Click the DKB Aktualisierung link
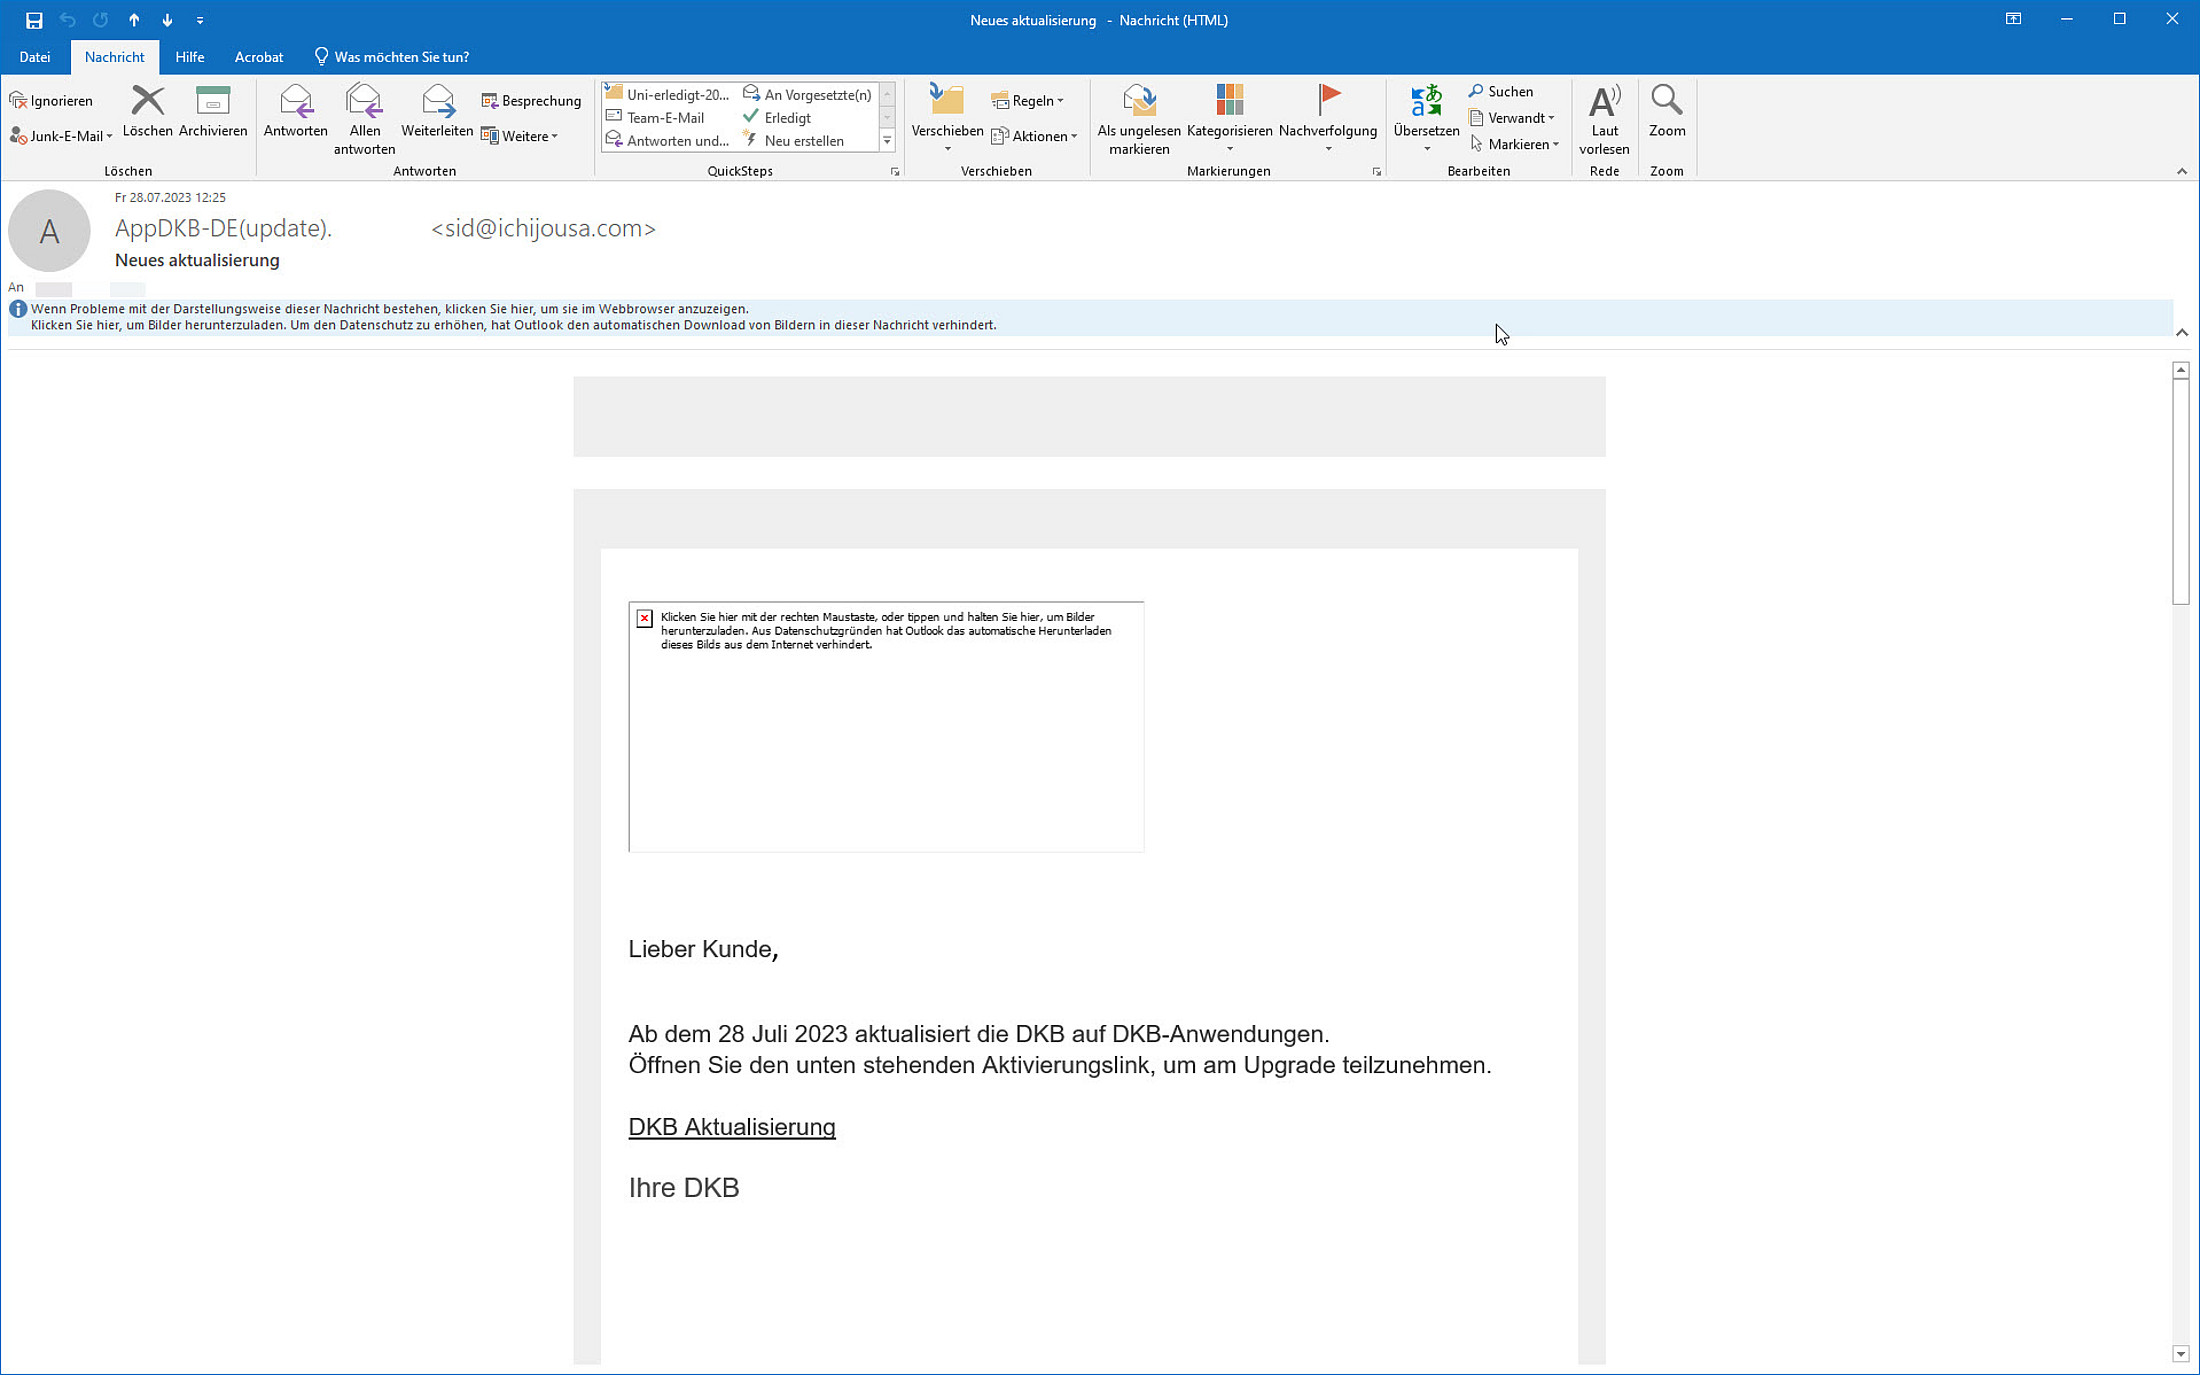This screenshot has width=2200, height=1375. [x=731, y=1127]
